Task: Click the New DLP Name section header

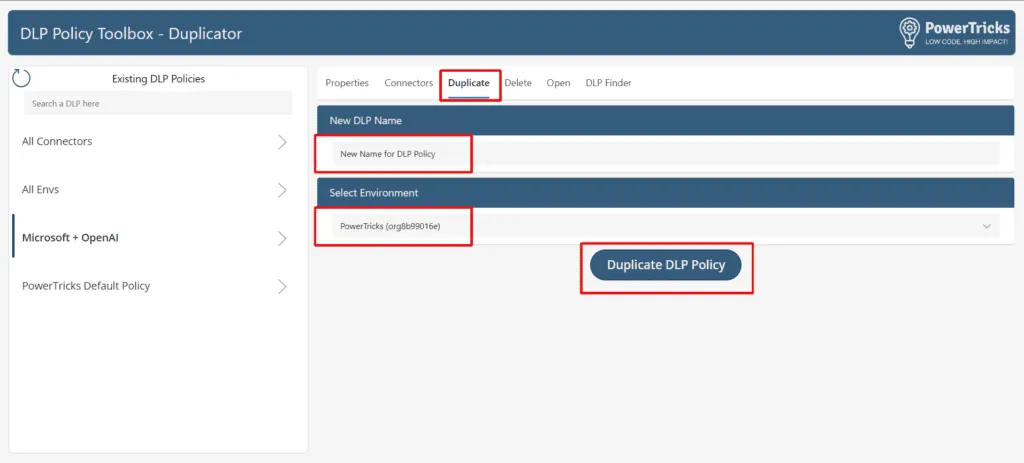Action: click(665, 120)
